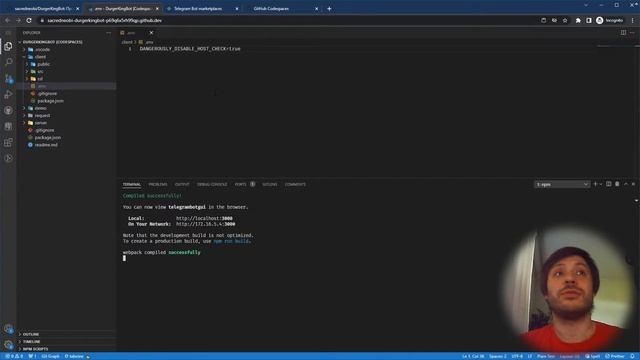Select the DEBUG CONSOLE panel tab
Image resolution: width=640 pixels, height=360 pixels.
[x=212, y=184]
